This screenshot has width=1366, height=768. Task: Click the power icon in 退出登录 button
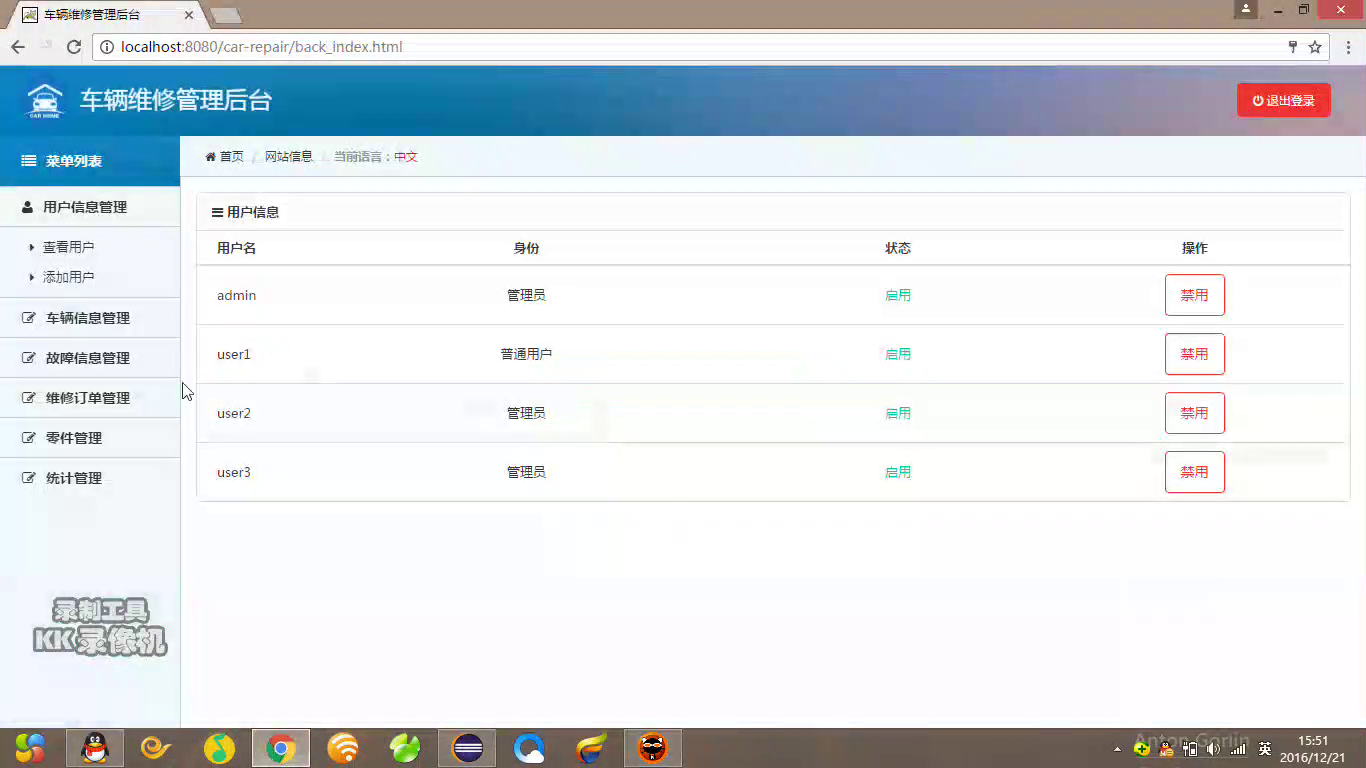point(1258,101)
